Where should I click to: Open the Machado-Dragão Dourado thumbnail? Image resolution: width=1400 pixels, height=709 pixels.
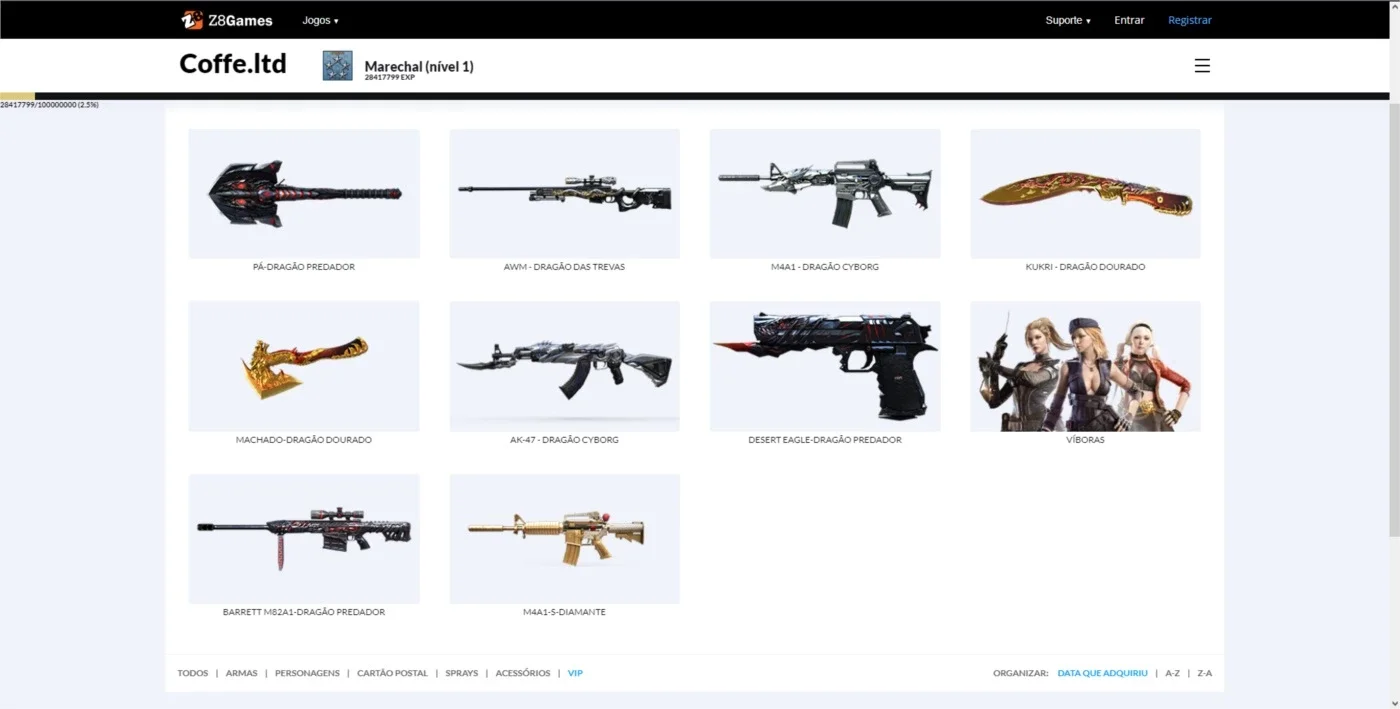click(x=304, y=366)
